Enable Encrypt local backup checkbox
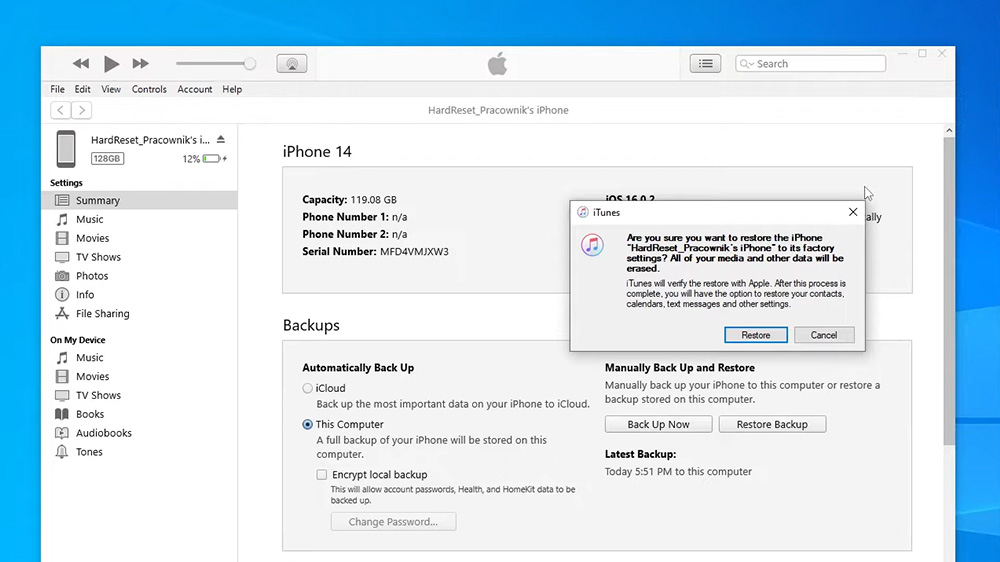The width and height of the screenshot is (1000, 562). pyautogui.click(x=321, y=475)
